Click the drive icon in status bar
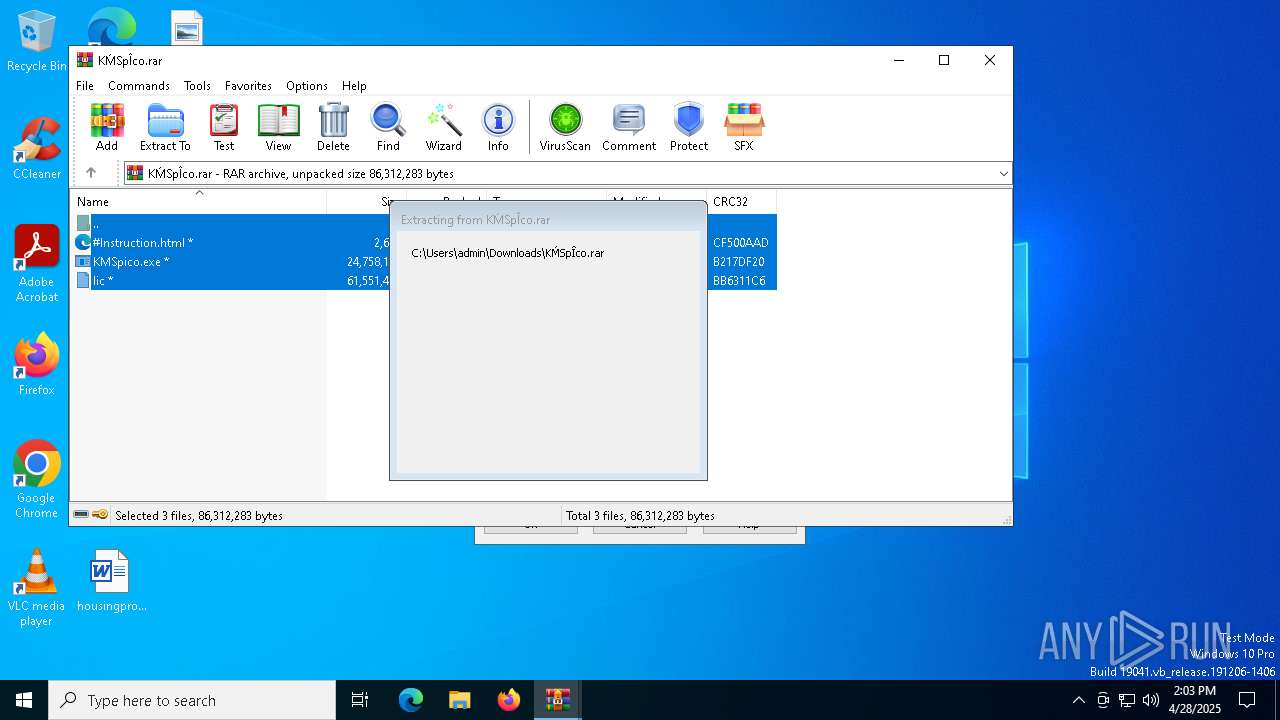The width and height of the screenshot is (1280, 720). pos(81,515)
